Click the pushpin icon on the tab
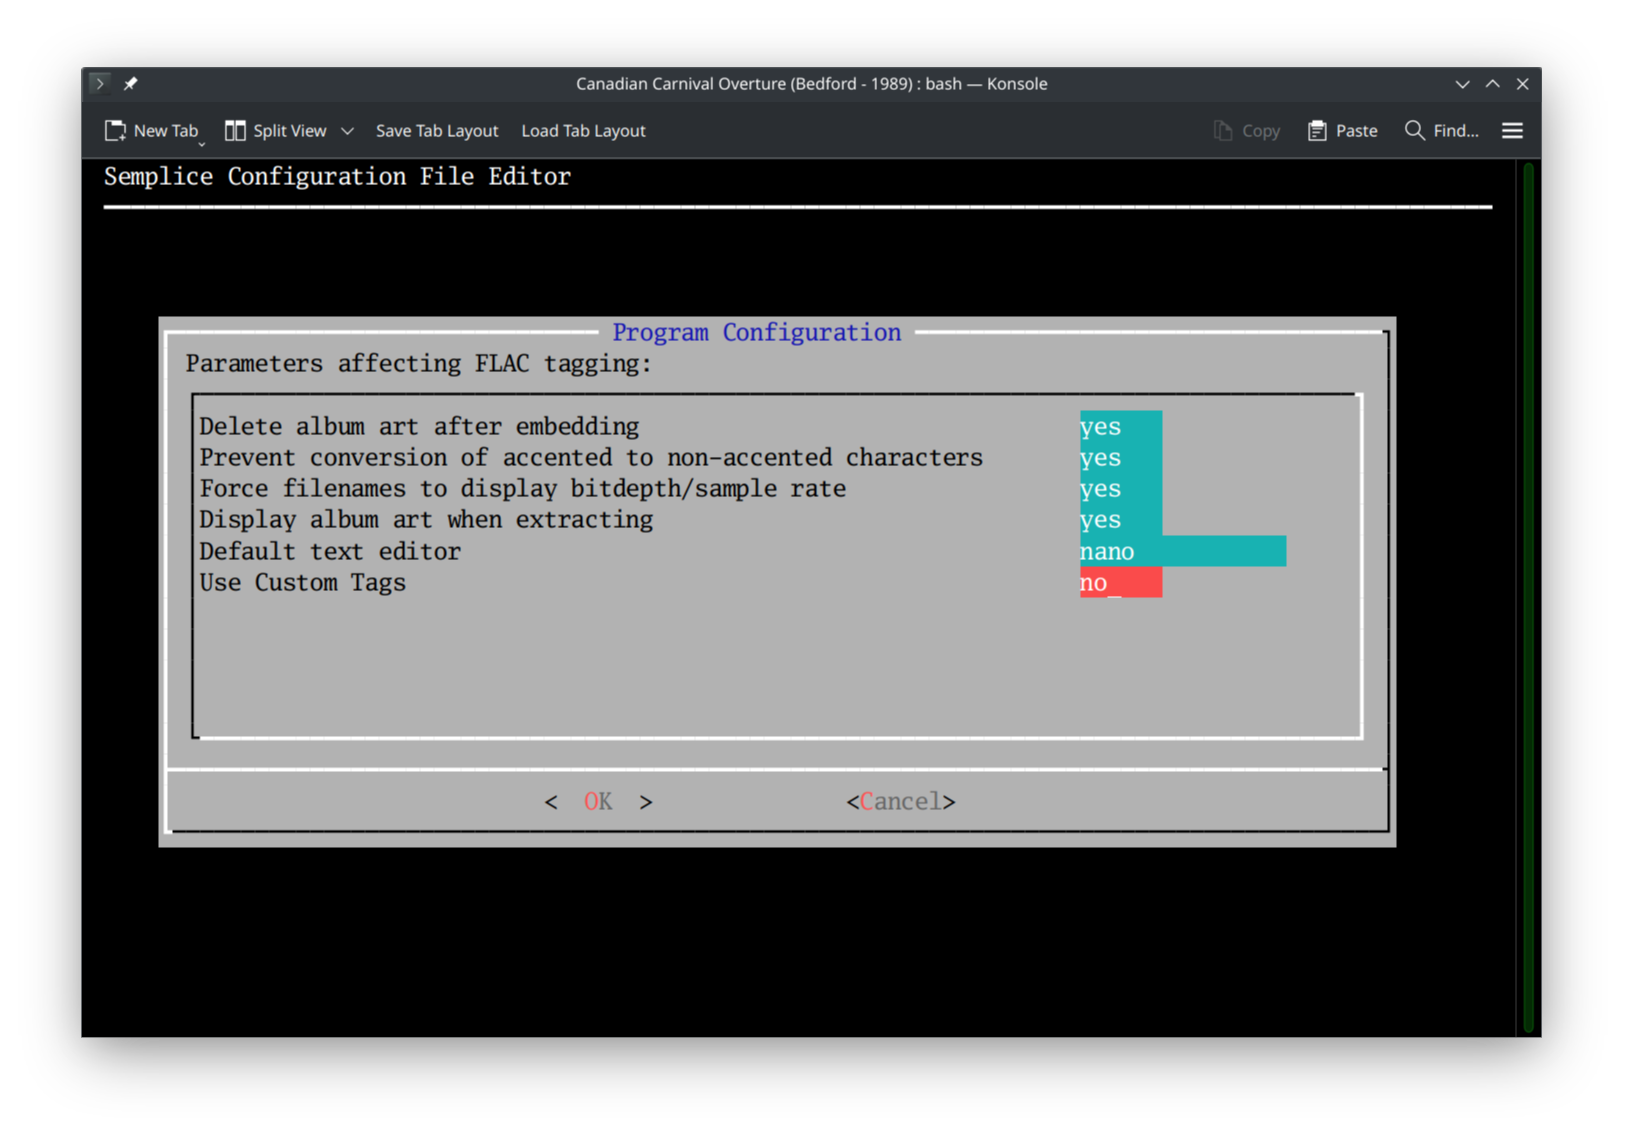 (130, 84)
